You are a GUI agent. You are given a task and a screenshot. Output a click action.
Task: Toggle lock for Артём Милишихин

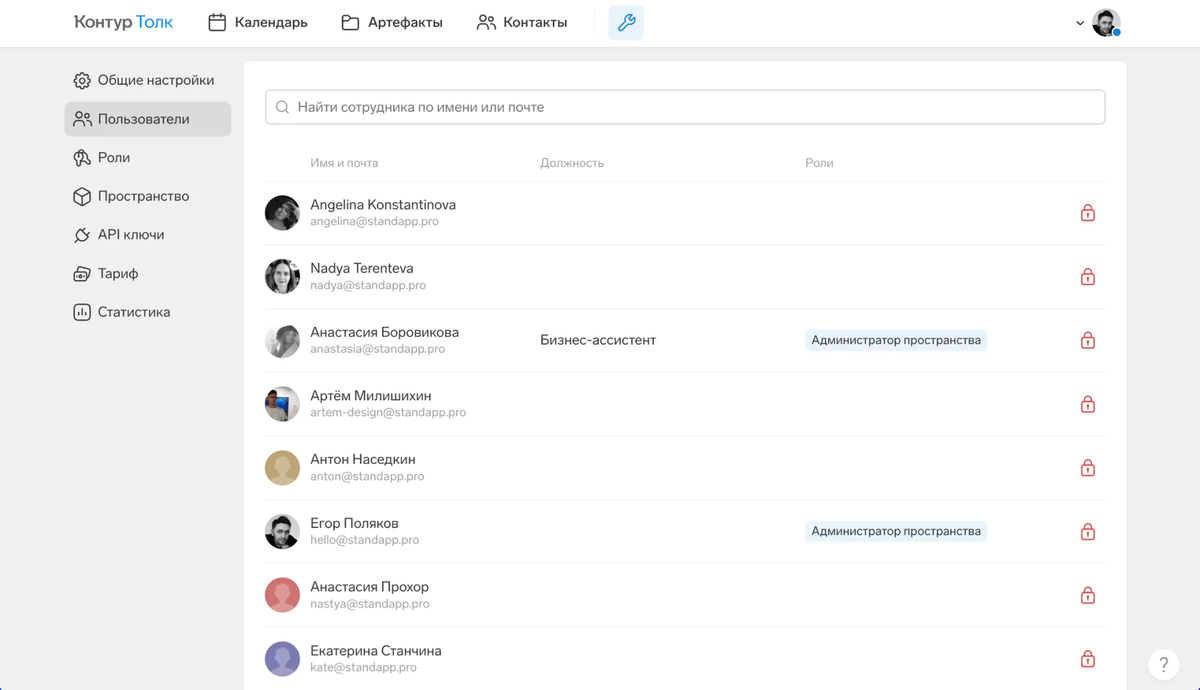coord(1088,404)
